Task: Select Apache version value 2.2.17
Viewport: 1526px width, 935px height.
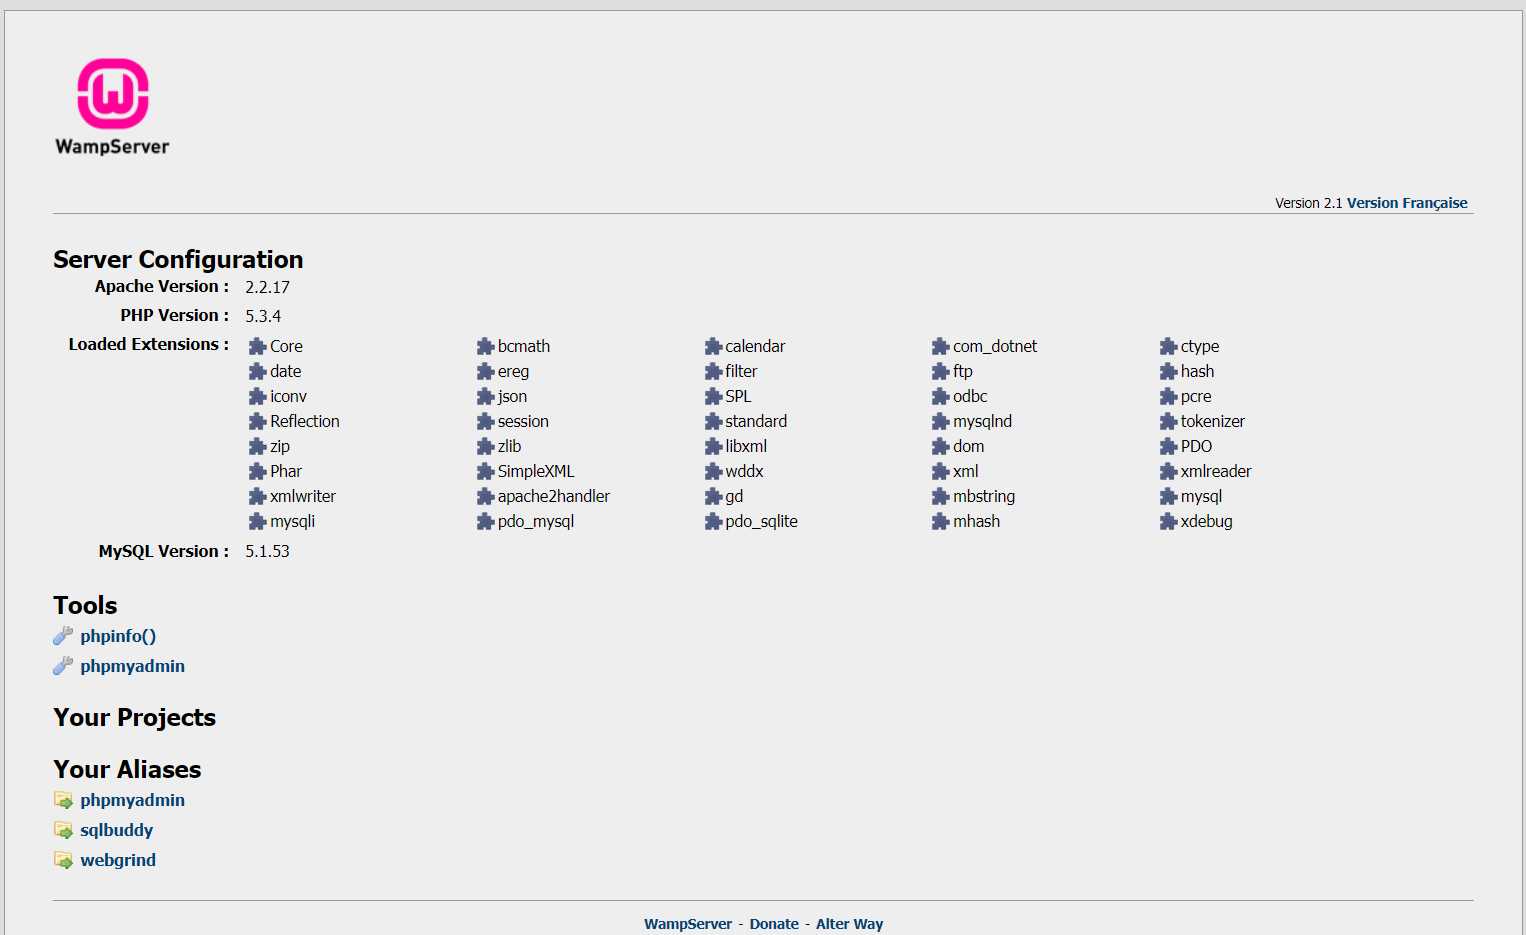Action: point(267,287)
